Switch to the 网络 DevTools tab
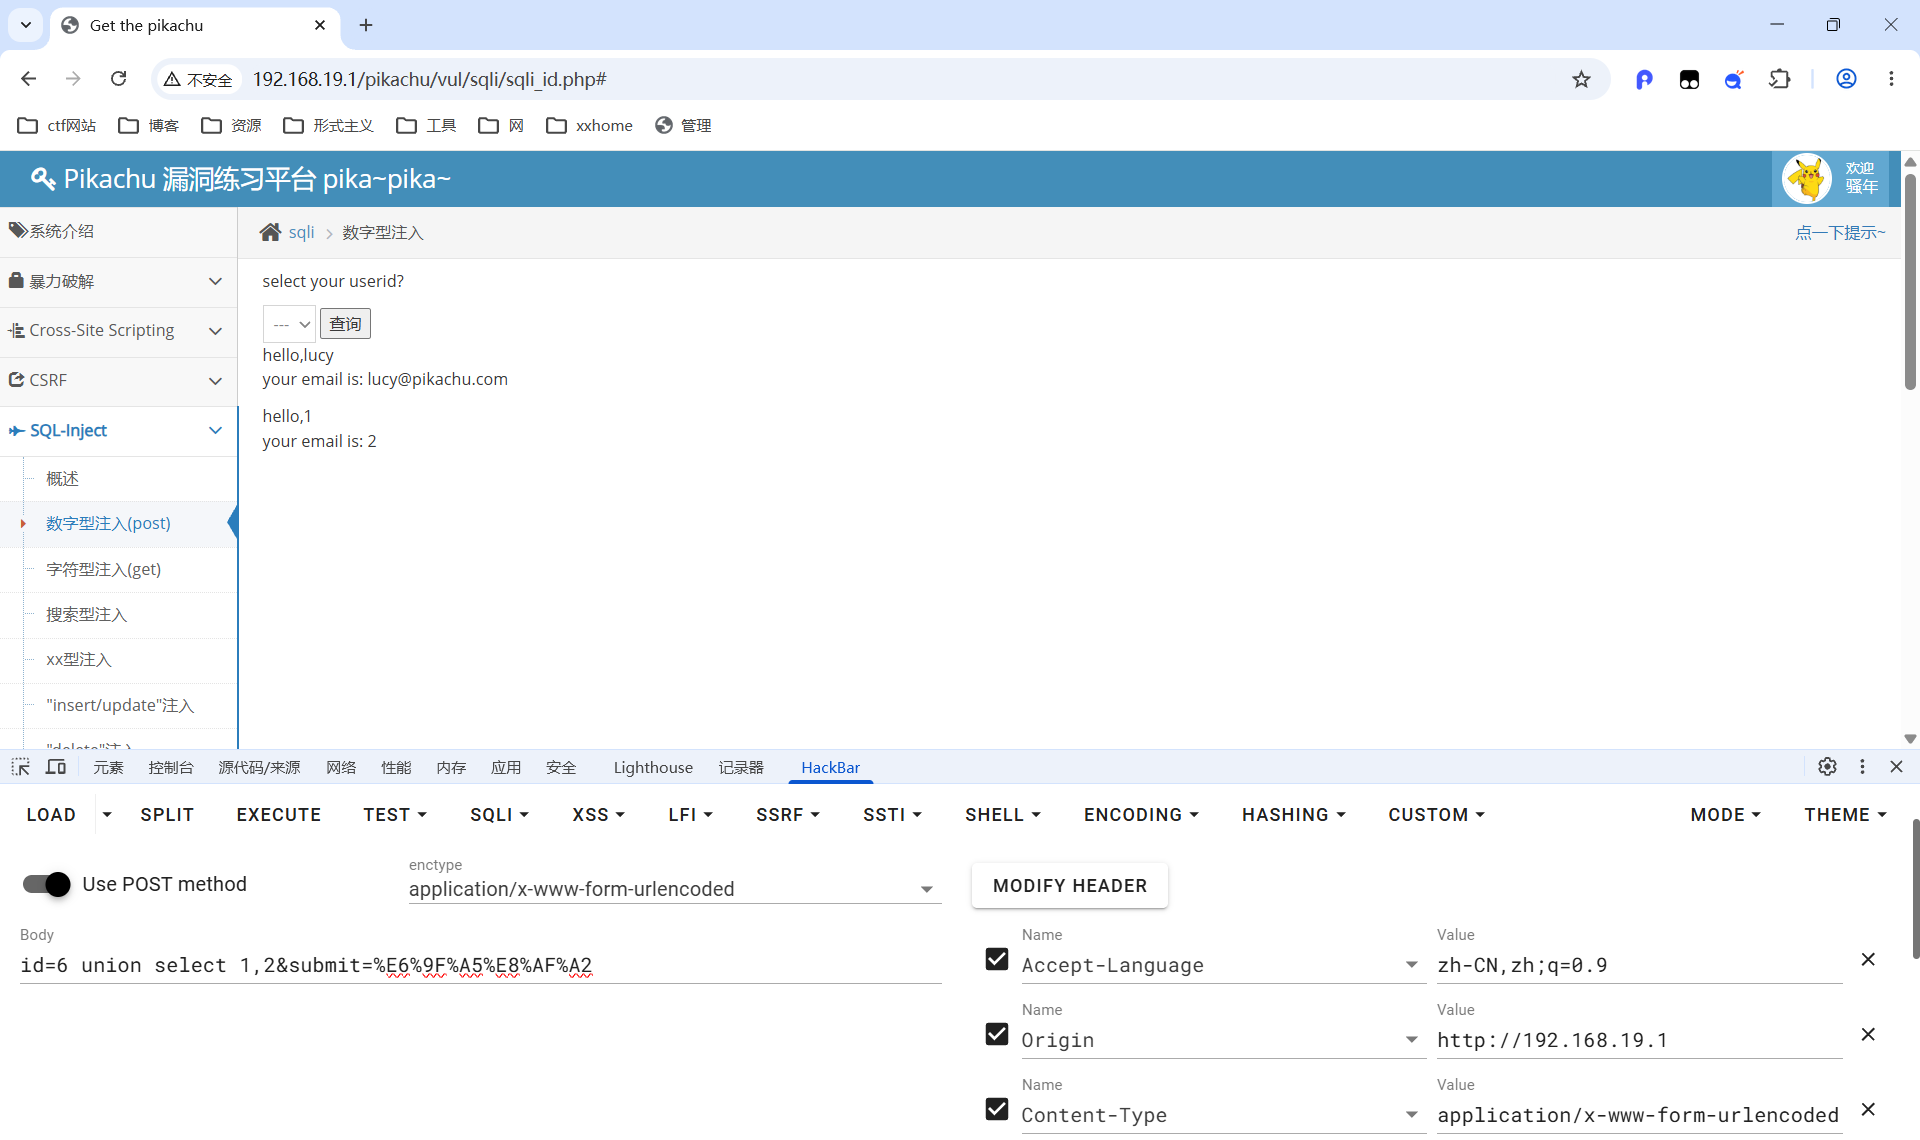Screen dimensions: 1920x1140 click(x=341, y=767)
